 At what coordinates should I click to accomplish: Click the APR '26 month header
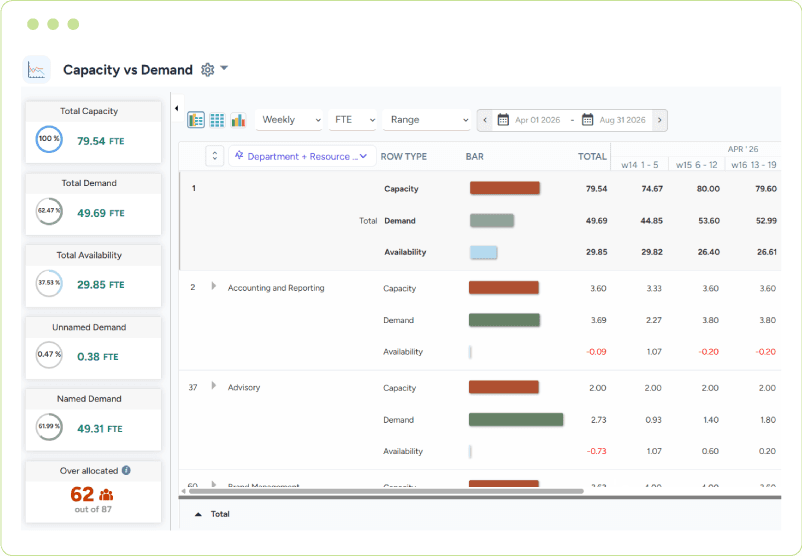pyautogui.click(x=743, y=149)
